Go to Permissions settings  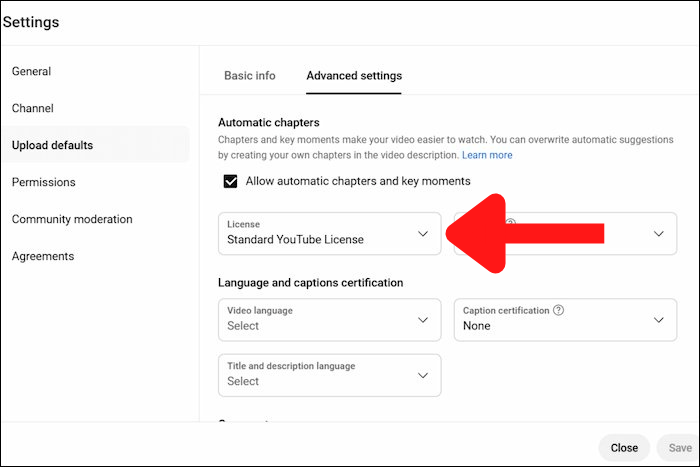(x=43, y=182)
